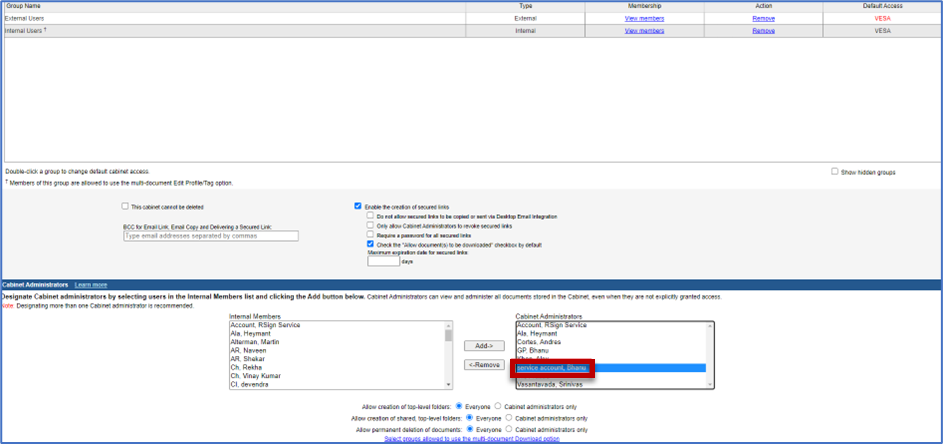Enable the Show hidden groups checkbox
Screen dimensions: 943x444
click(x=835, y=172)
